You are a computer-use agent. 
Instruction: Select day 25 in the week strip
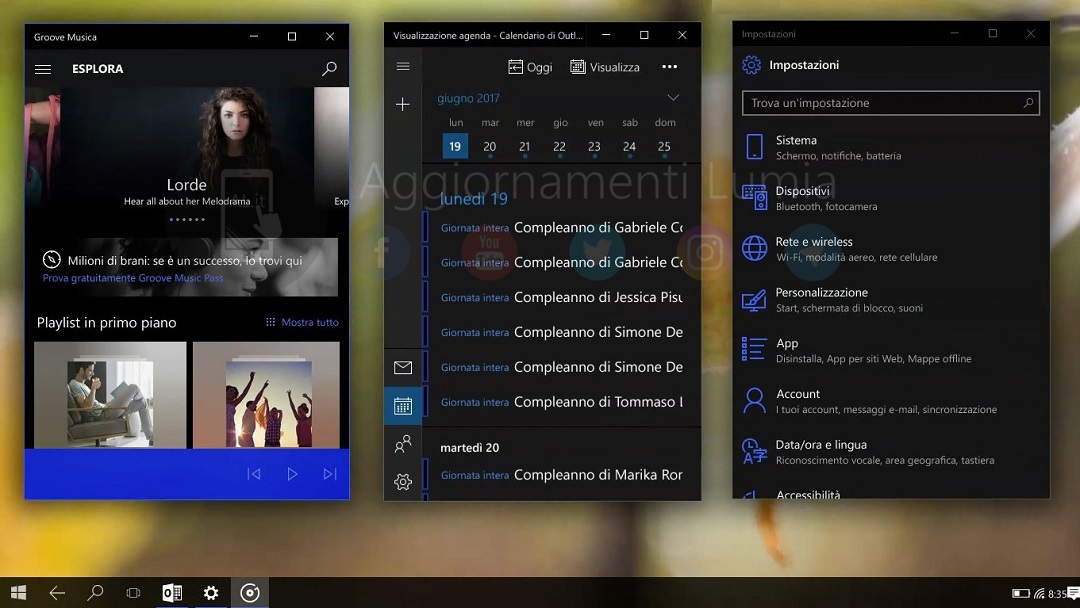click(664, 147)
